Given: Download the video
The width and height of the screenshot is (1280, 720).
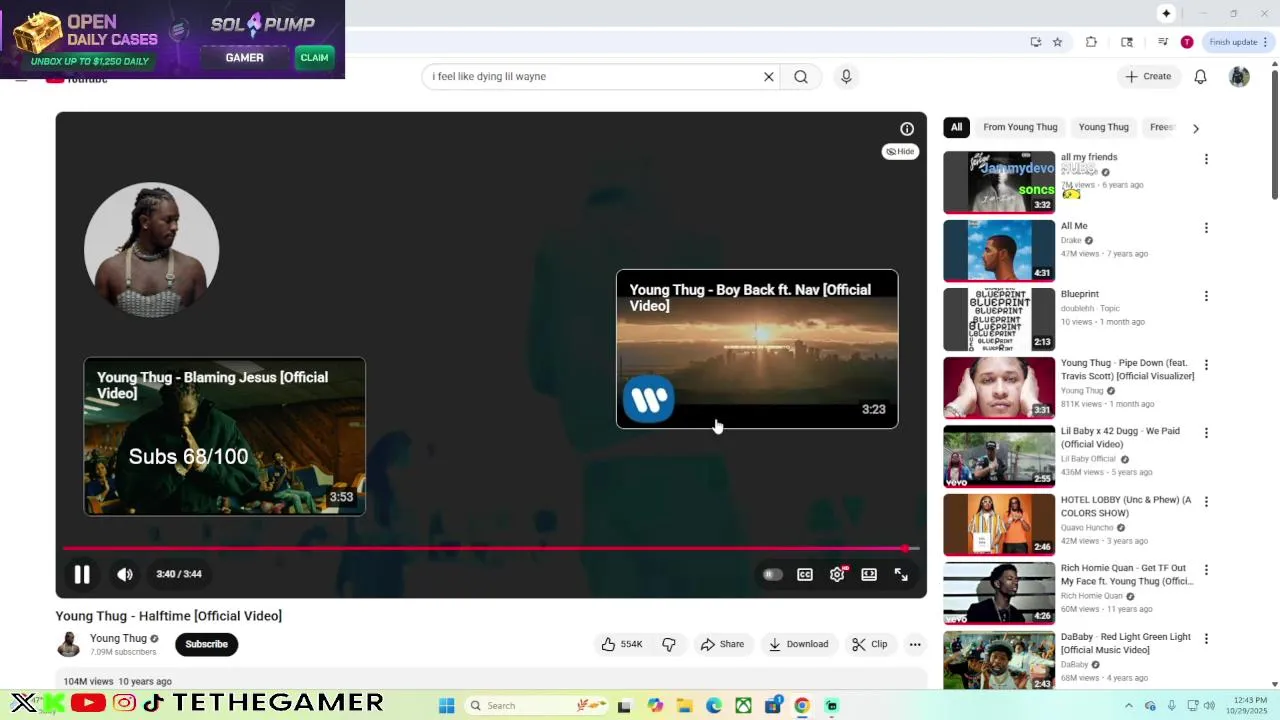Looking at the screenshot, I should (x=798, y=644).
